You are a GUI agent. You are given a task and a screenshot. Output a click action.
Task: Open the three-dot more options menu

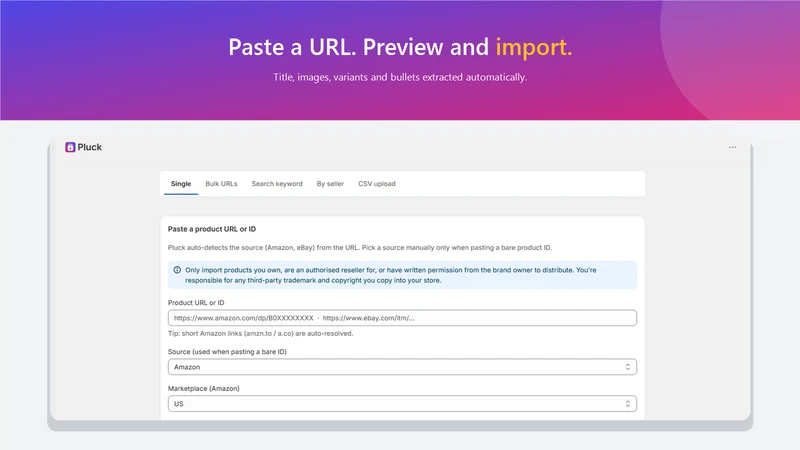click(x=732, y=147)
